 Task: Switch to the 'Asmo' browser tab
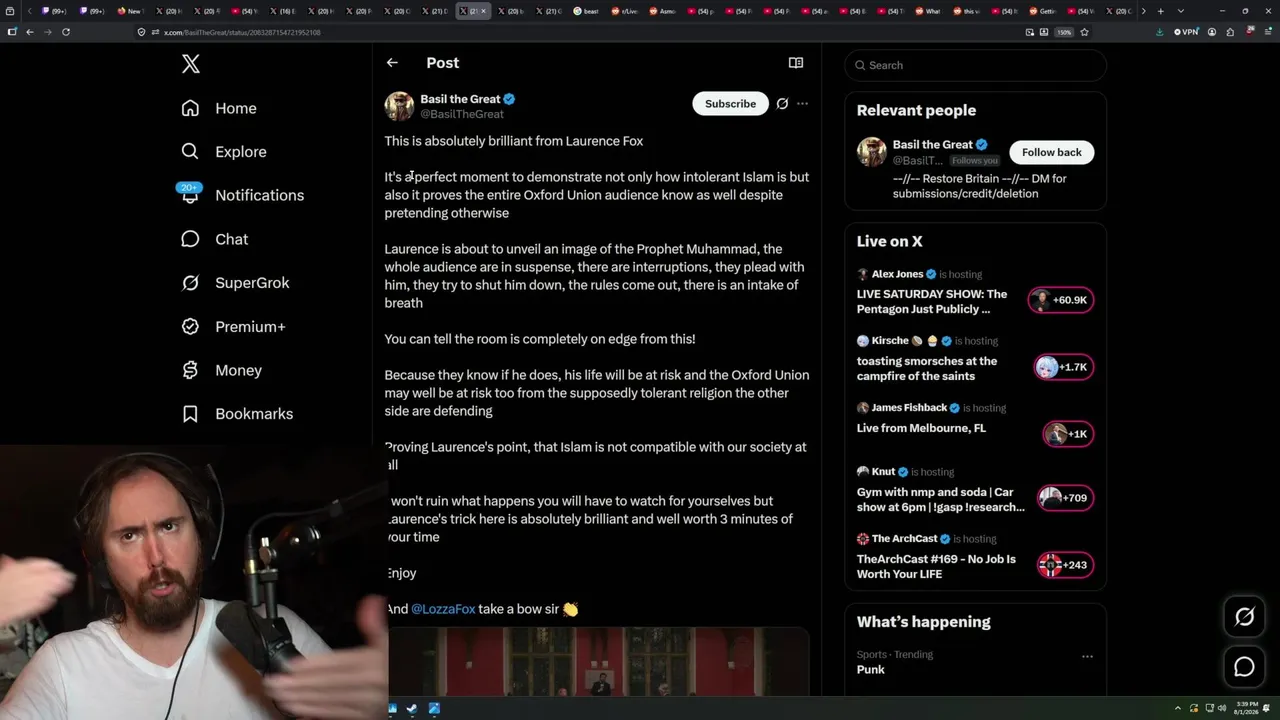[x=663, y=11]
